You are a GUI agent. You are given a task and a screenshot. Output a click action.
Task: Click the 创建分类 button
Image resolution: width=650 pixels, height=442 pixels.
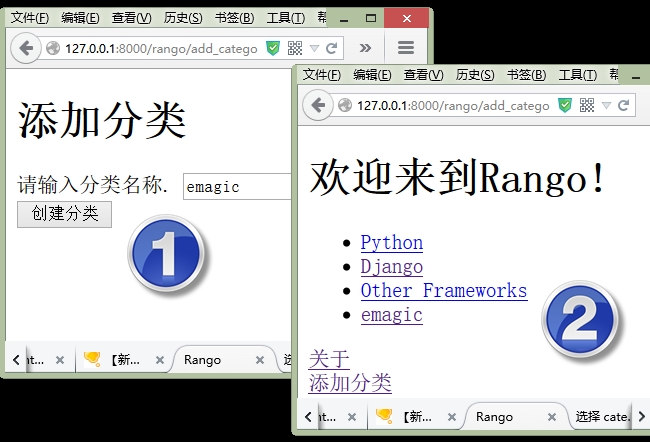64,214
